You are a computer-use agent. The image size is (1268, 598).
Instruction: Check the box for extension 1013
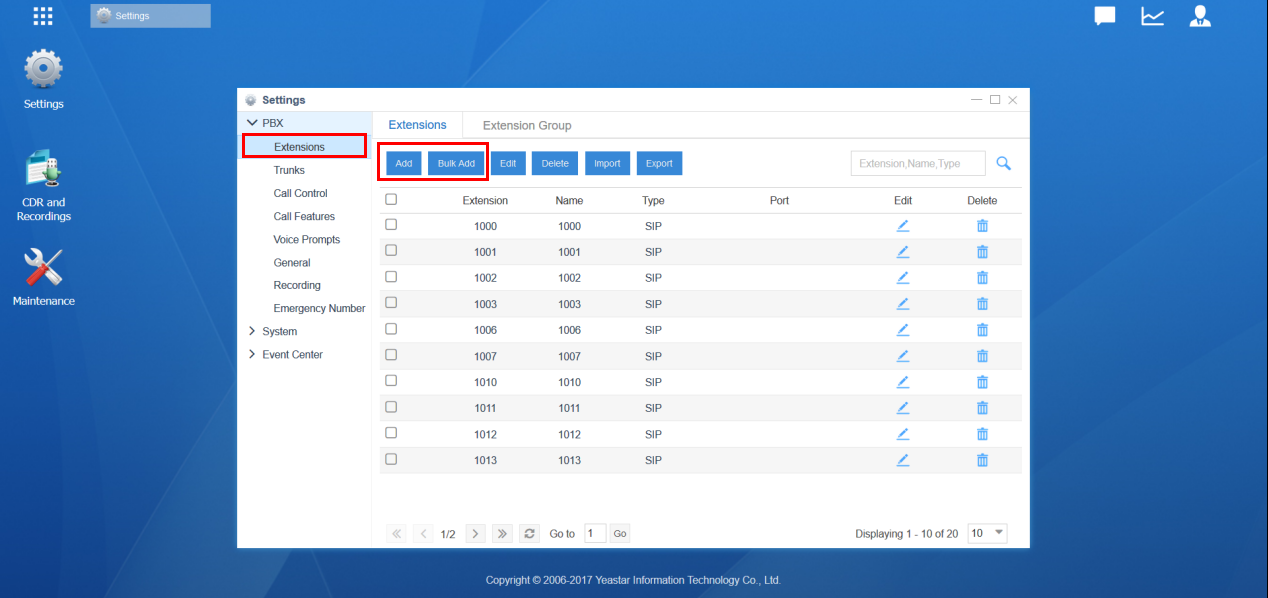(391, 459)
